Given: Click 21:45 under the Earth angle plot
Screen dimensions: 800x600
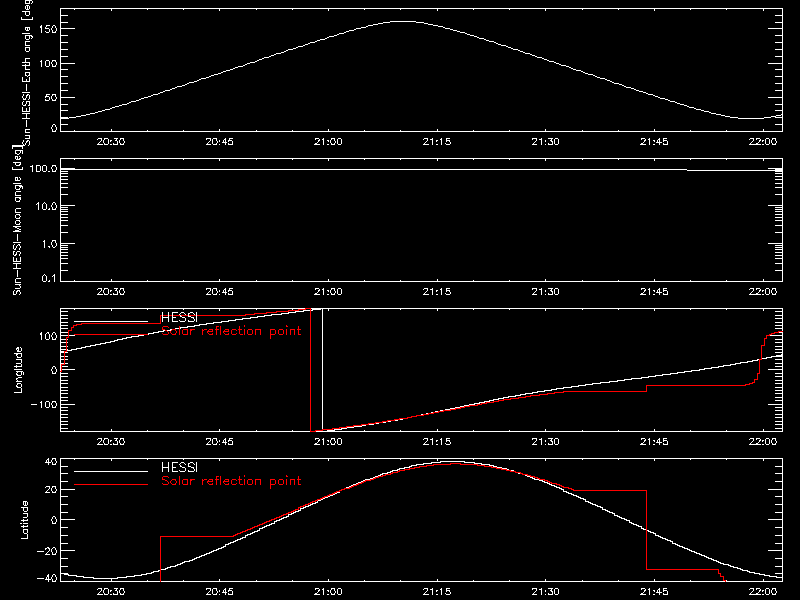Looking at the screenshot, I should [654, 141].
